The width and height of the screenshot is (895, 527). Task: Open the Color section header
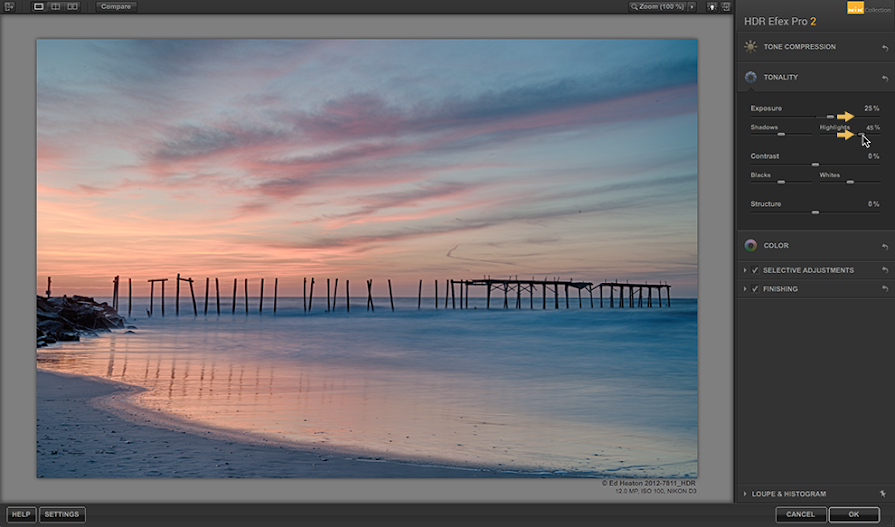pos(776,245)
